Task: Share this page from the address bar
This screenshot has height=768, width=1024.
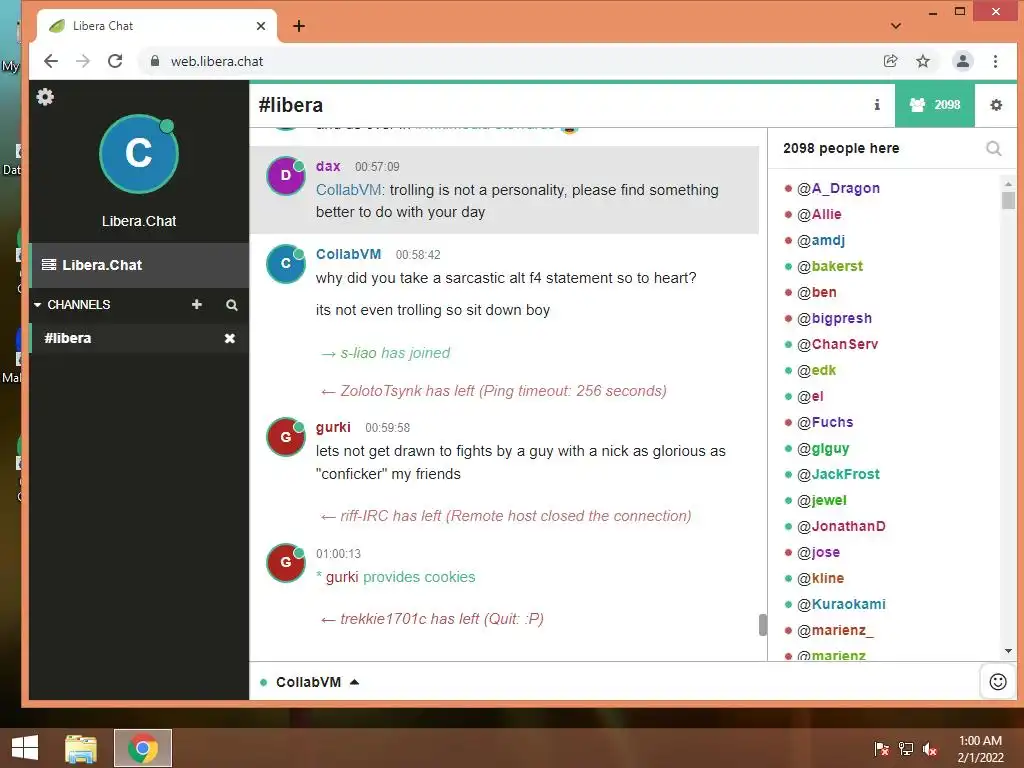Action: coord(890,61)
